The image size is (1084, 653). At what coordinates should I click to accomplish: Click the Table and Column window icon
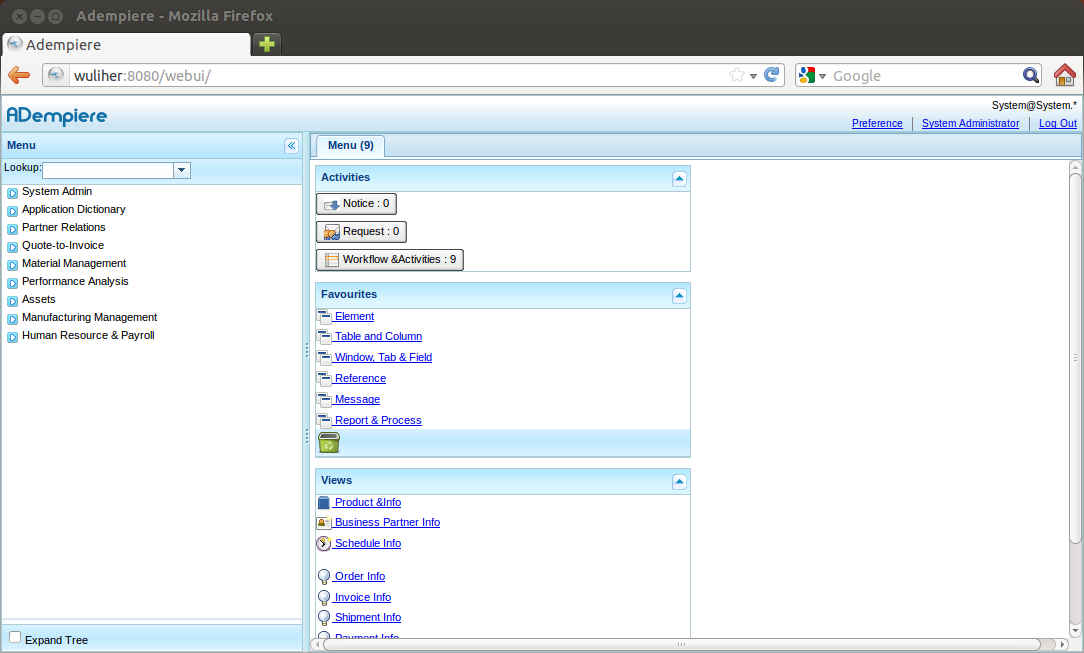[x=324, y=337]
